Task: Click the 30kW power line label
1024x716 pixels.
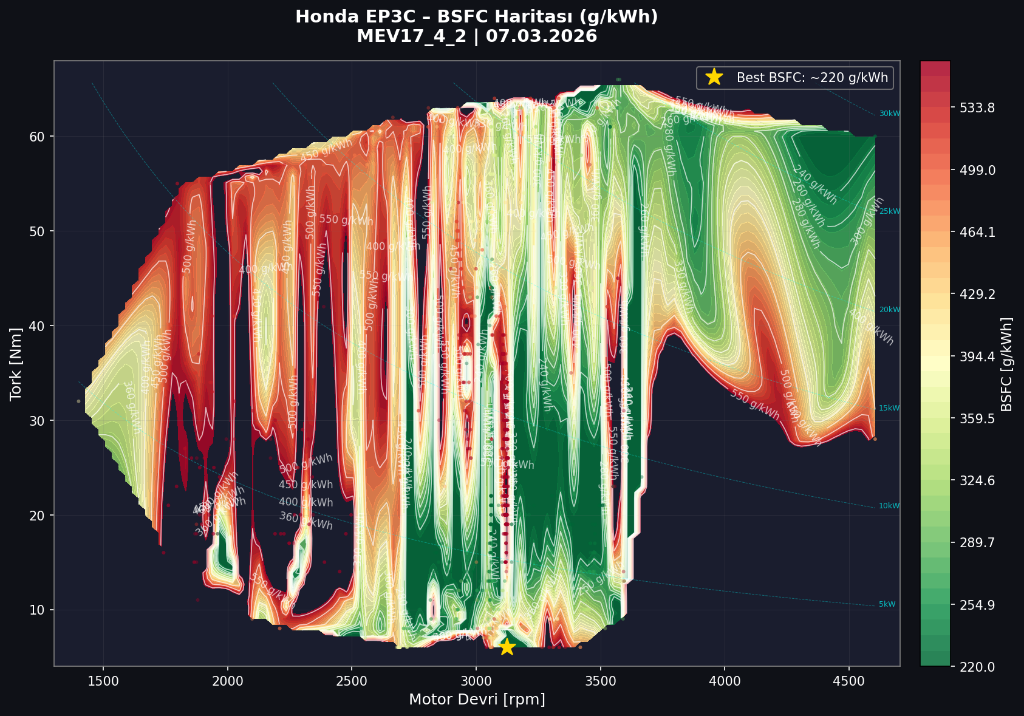Action: point(889,114)
